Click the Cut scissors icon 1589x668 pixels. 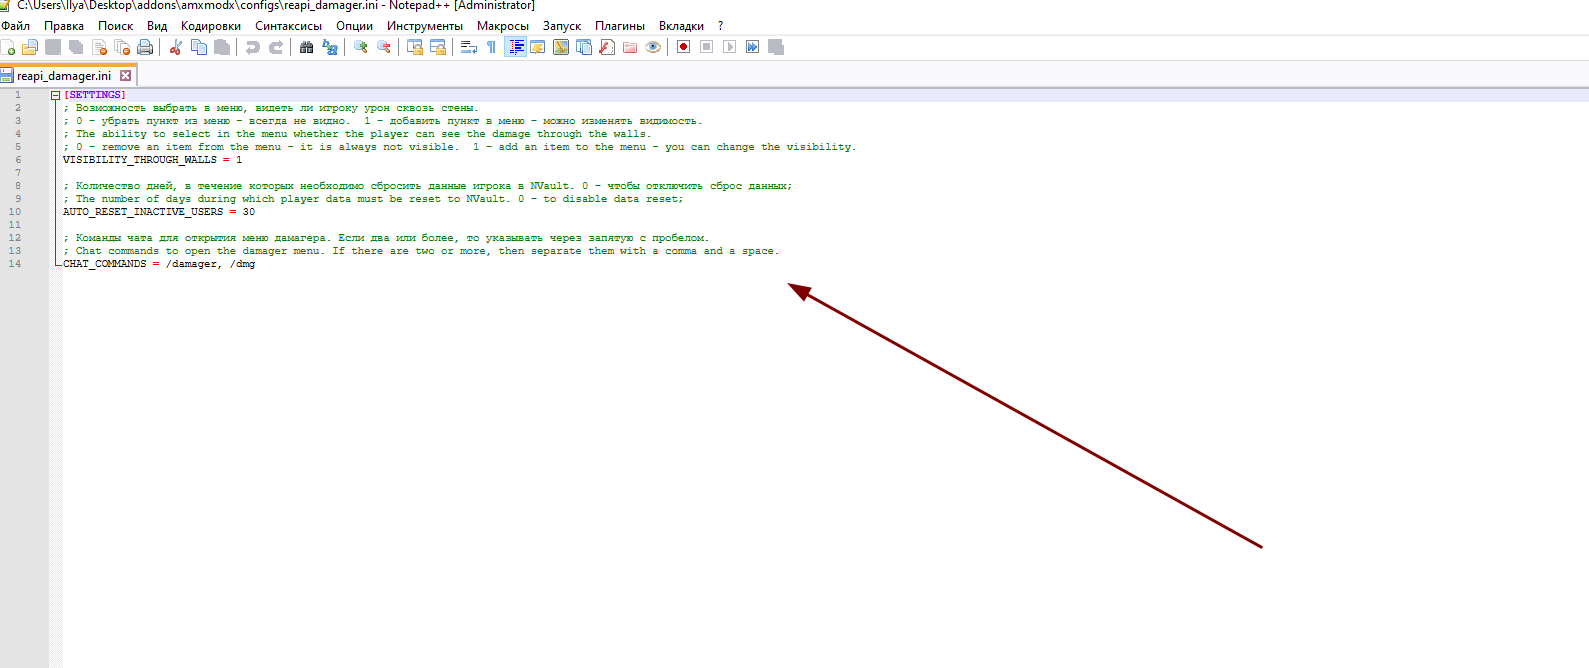click(x=175, y=47)
